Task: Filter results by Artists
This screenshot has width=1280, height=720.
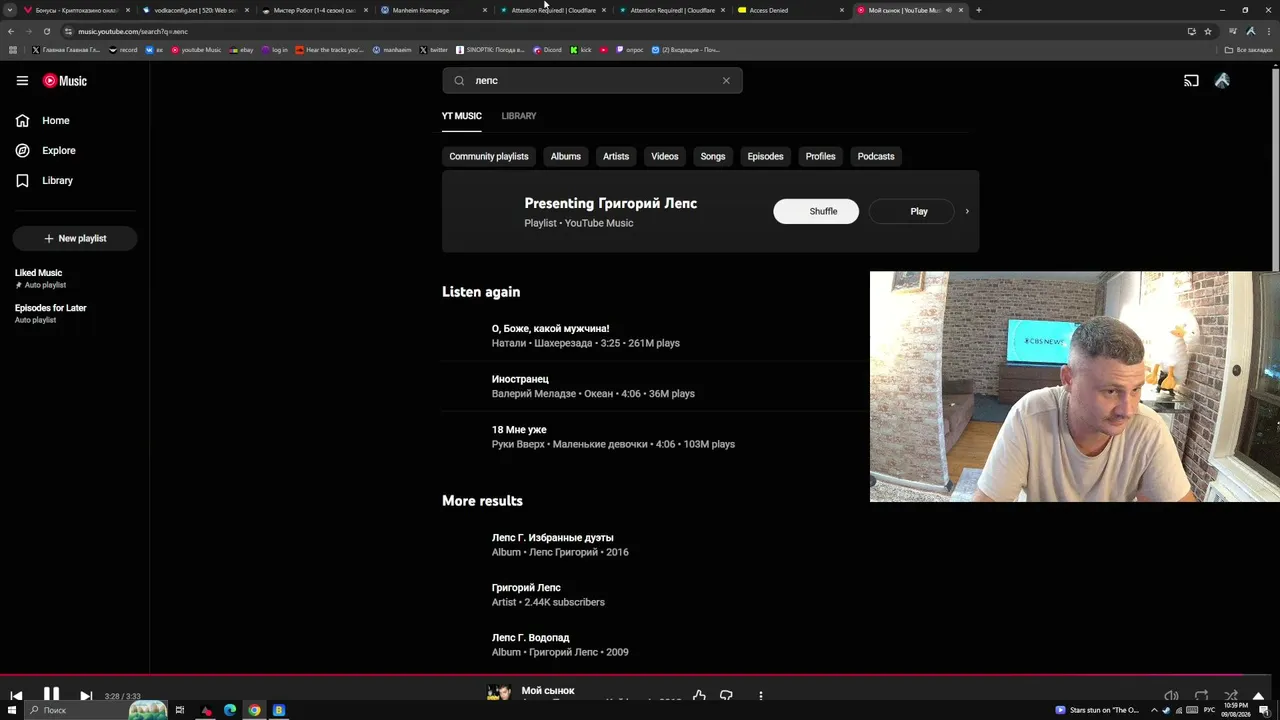Action: click(616, 156)
